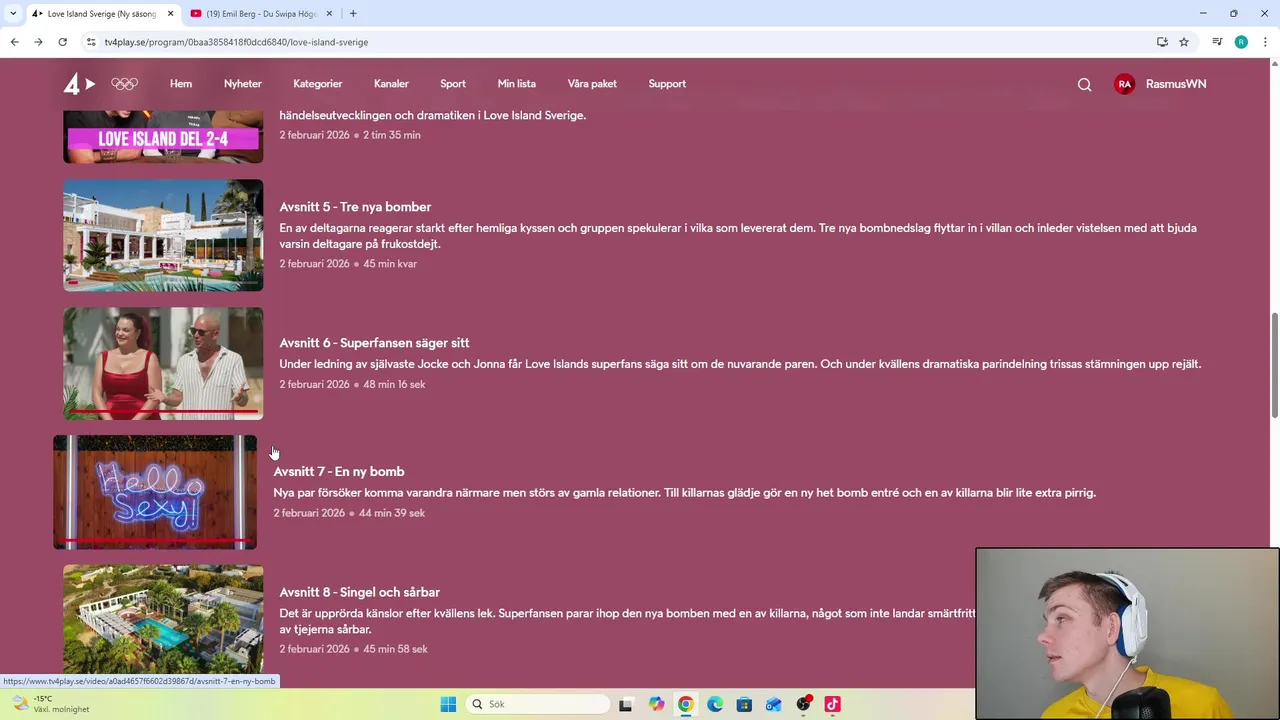Click the webcam overlay of streamer
Screen dimensions: 1280x720
pyautogui.click(x=1127, y=633)
